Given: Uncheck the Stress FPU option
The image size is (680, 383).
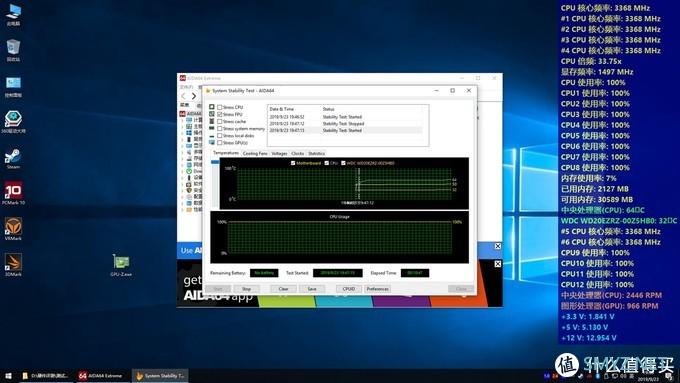Looking at the screenshot, I should click(x=219, y=114).
